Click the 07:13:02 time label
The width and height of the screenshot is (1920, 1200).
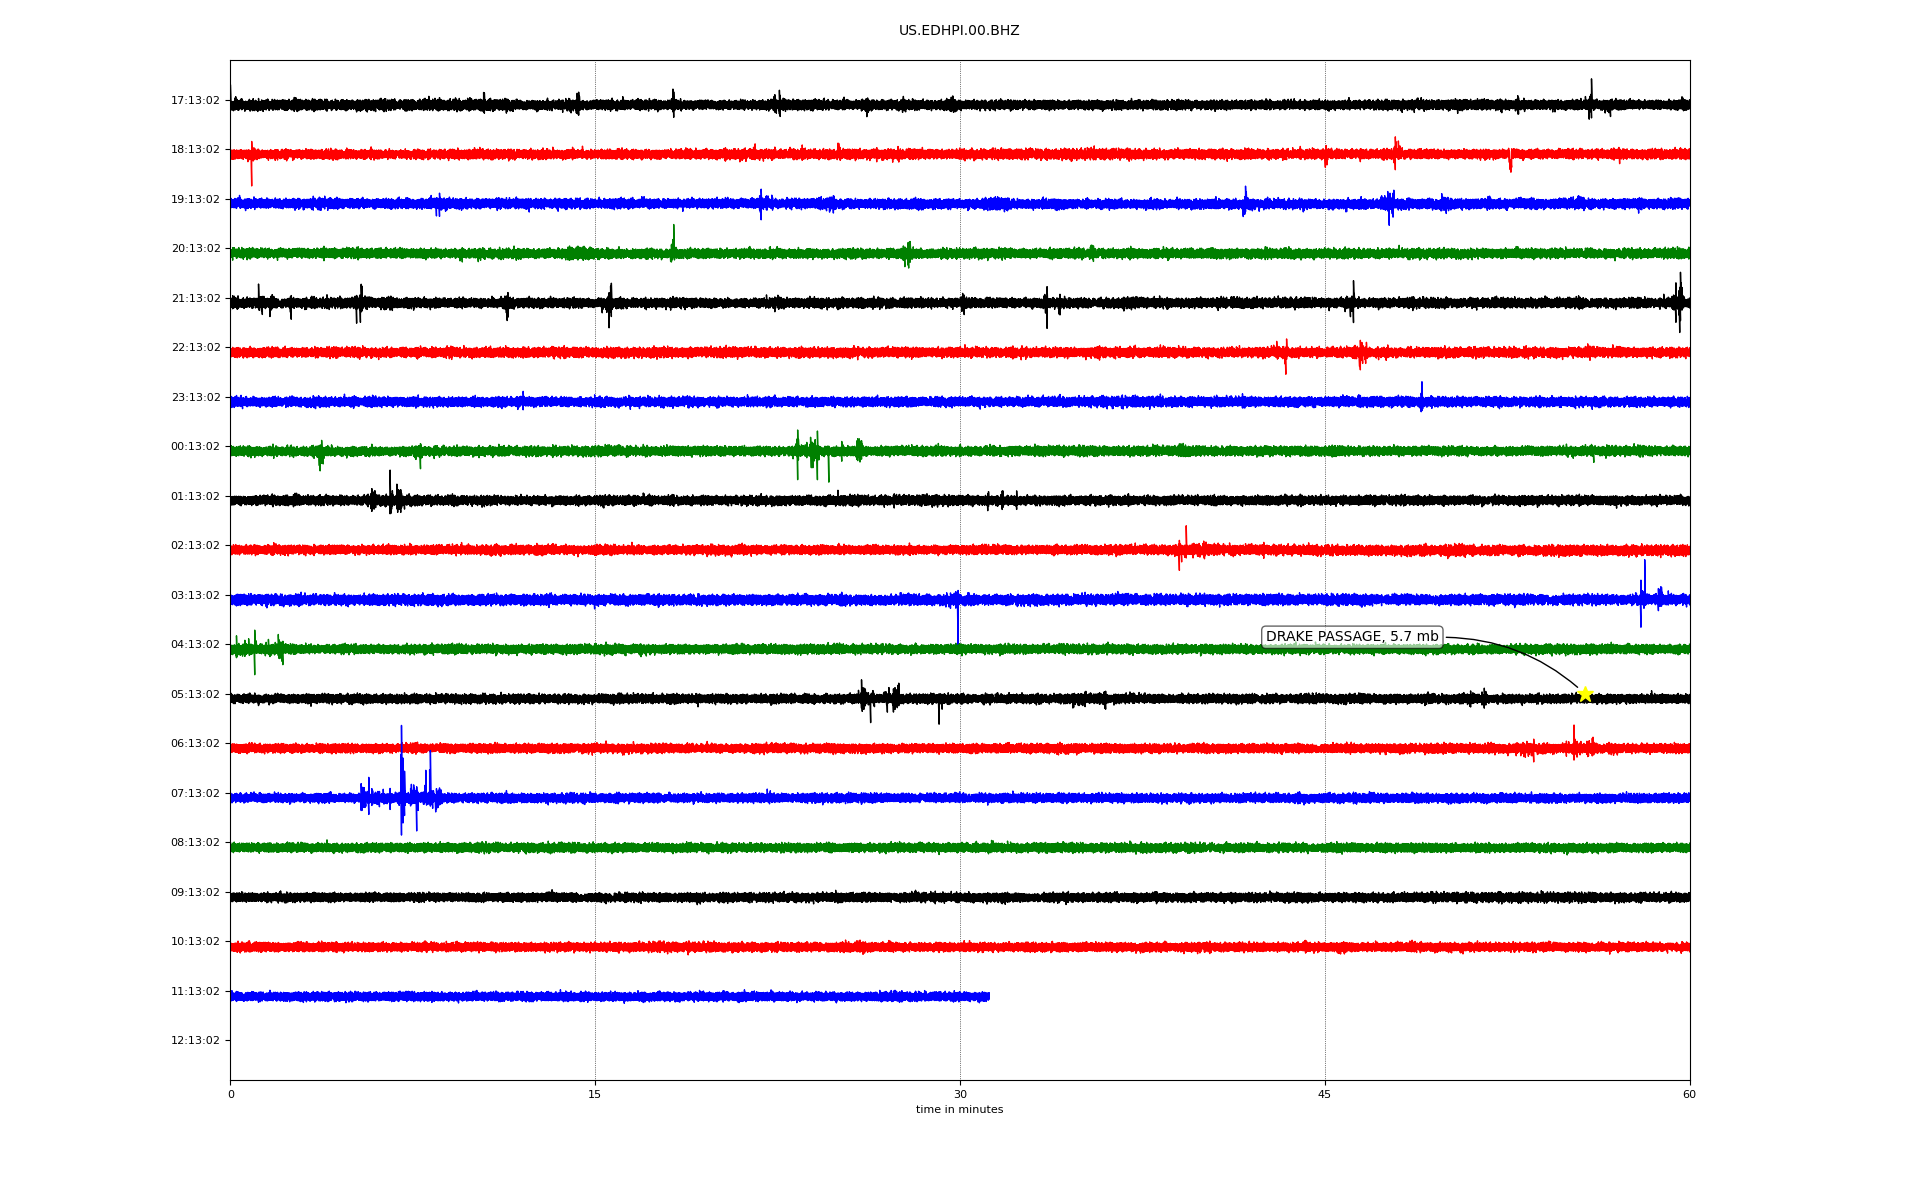click(195, 793)
